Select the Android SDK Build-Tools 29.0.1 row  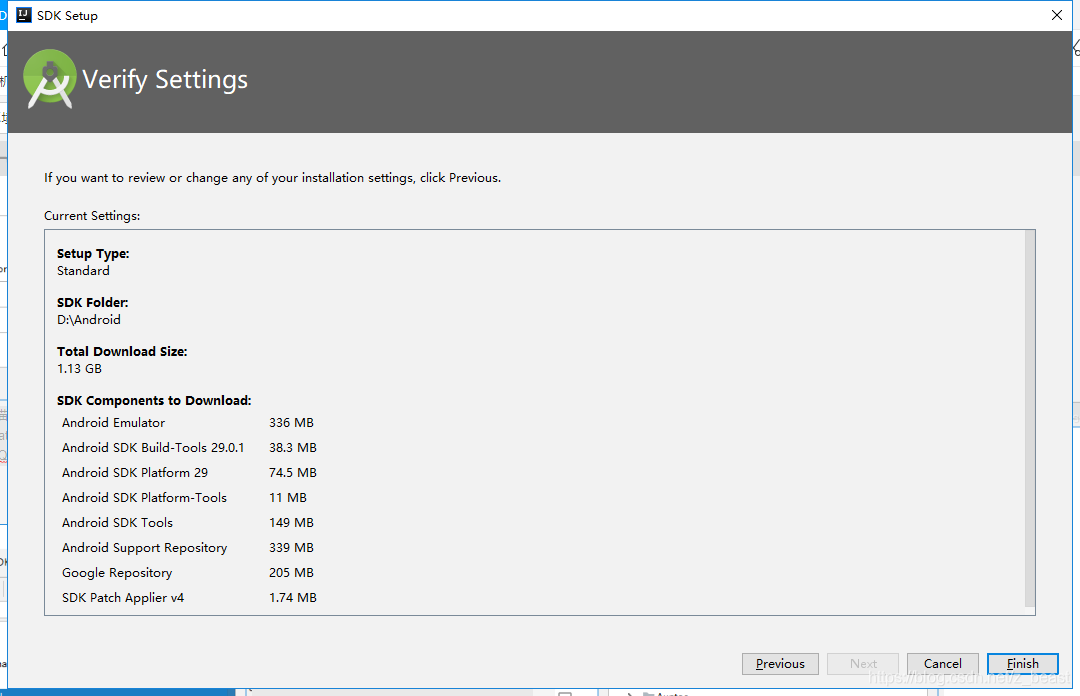(189, 447)
